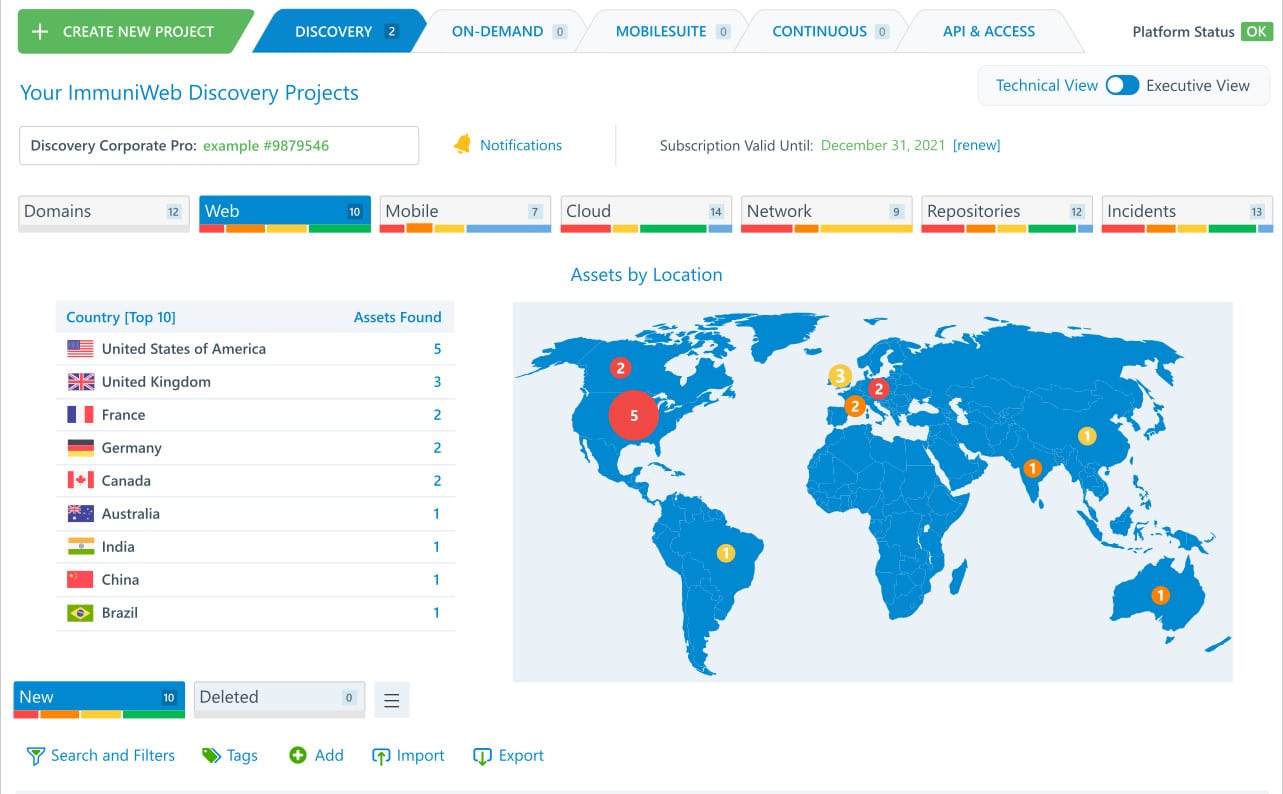Click the United States flag icon
Viewport: 1283px width, 794px height.
tap(80, 349)
